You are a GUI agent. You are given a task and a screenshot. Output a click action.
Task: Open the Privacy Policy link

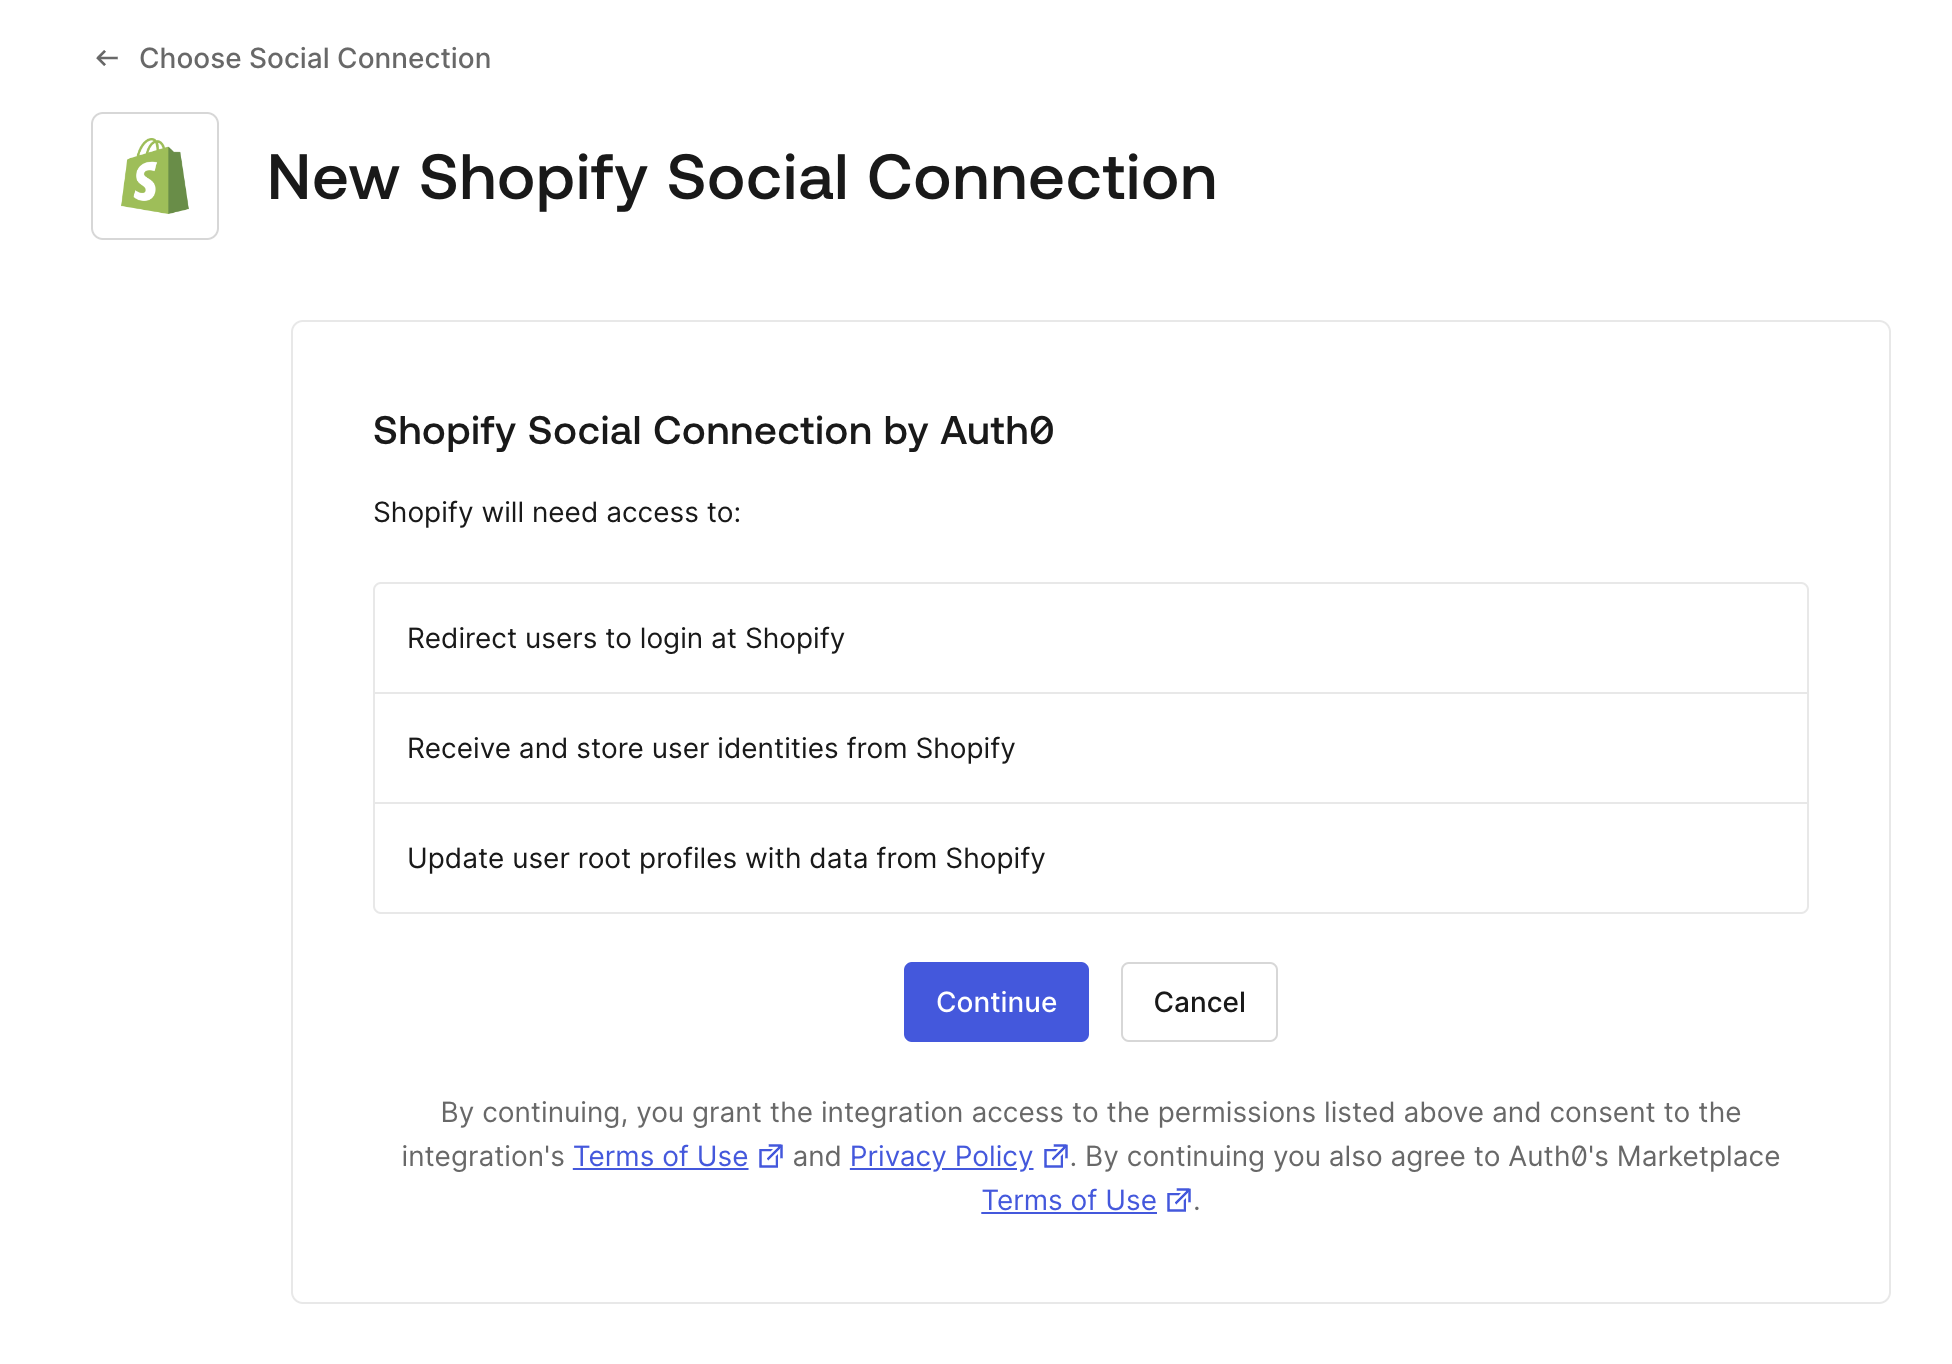(941, 1156)
